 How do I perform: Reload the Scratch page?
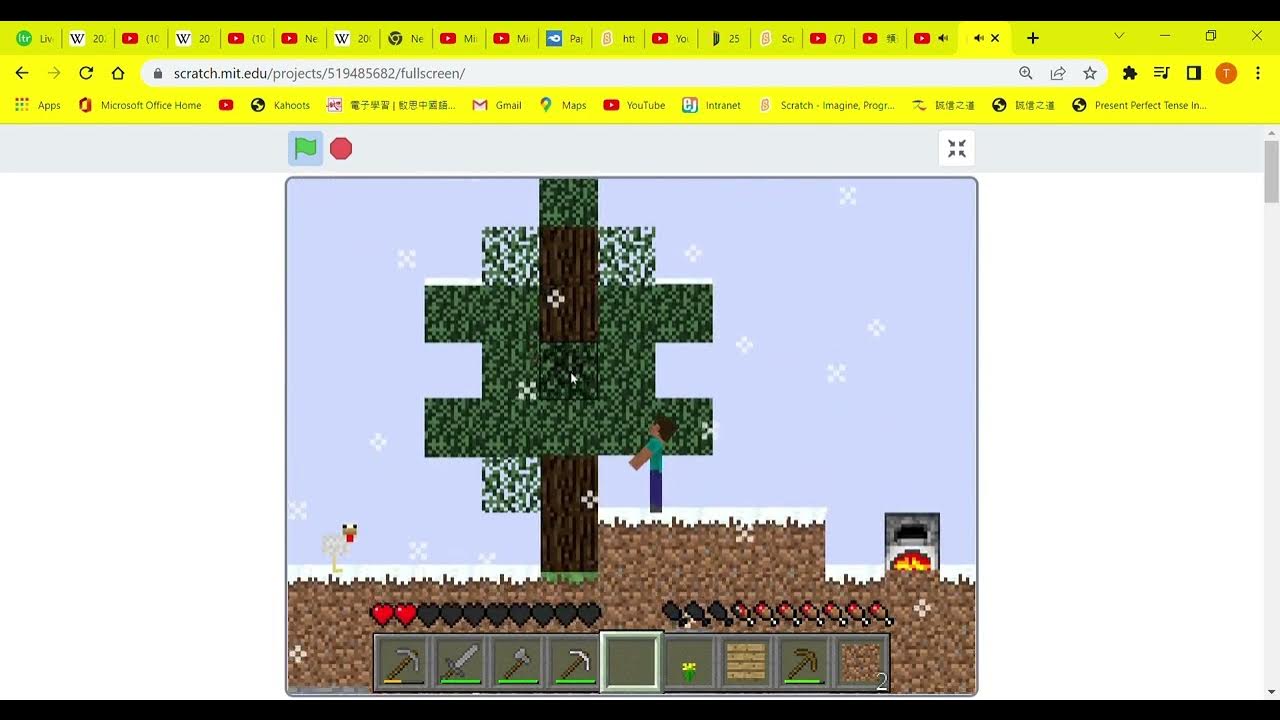click(86, 73)
